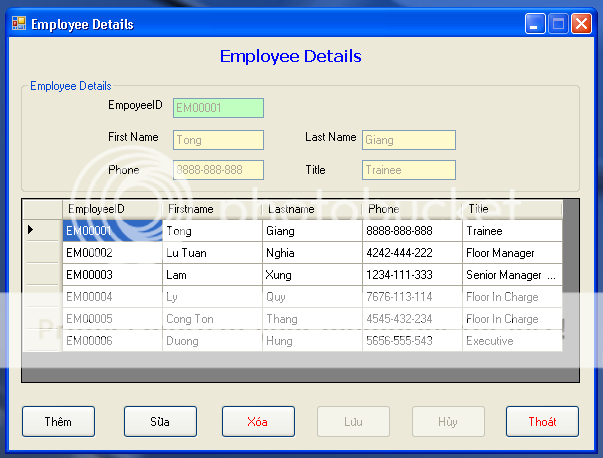The height and width of the screenshot is (458, 603).
Task: Click Floor In Charge cell in EM00005 row
Action: [512, 318]
